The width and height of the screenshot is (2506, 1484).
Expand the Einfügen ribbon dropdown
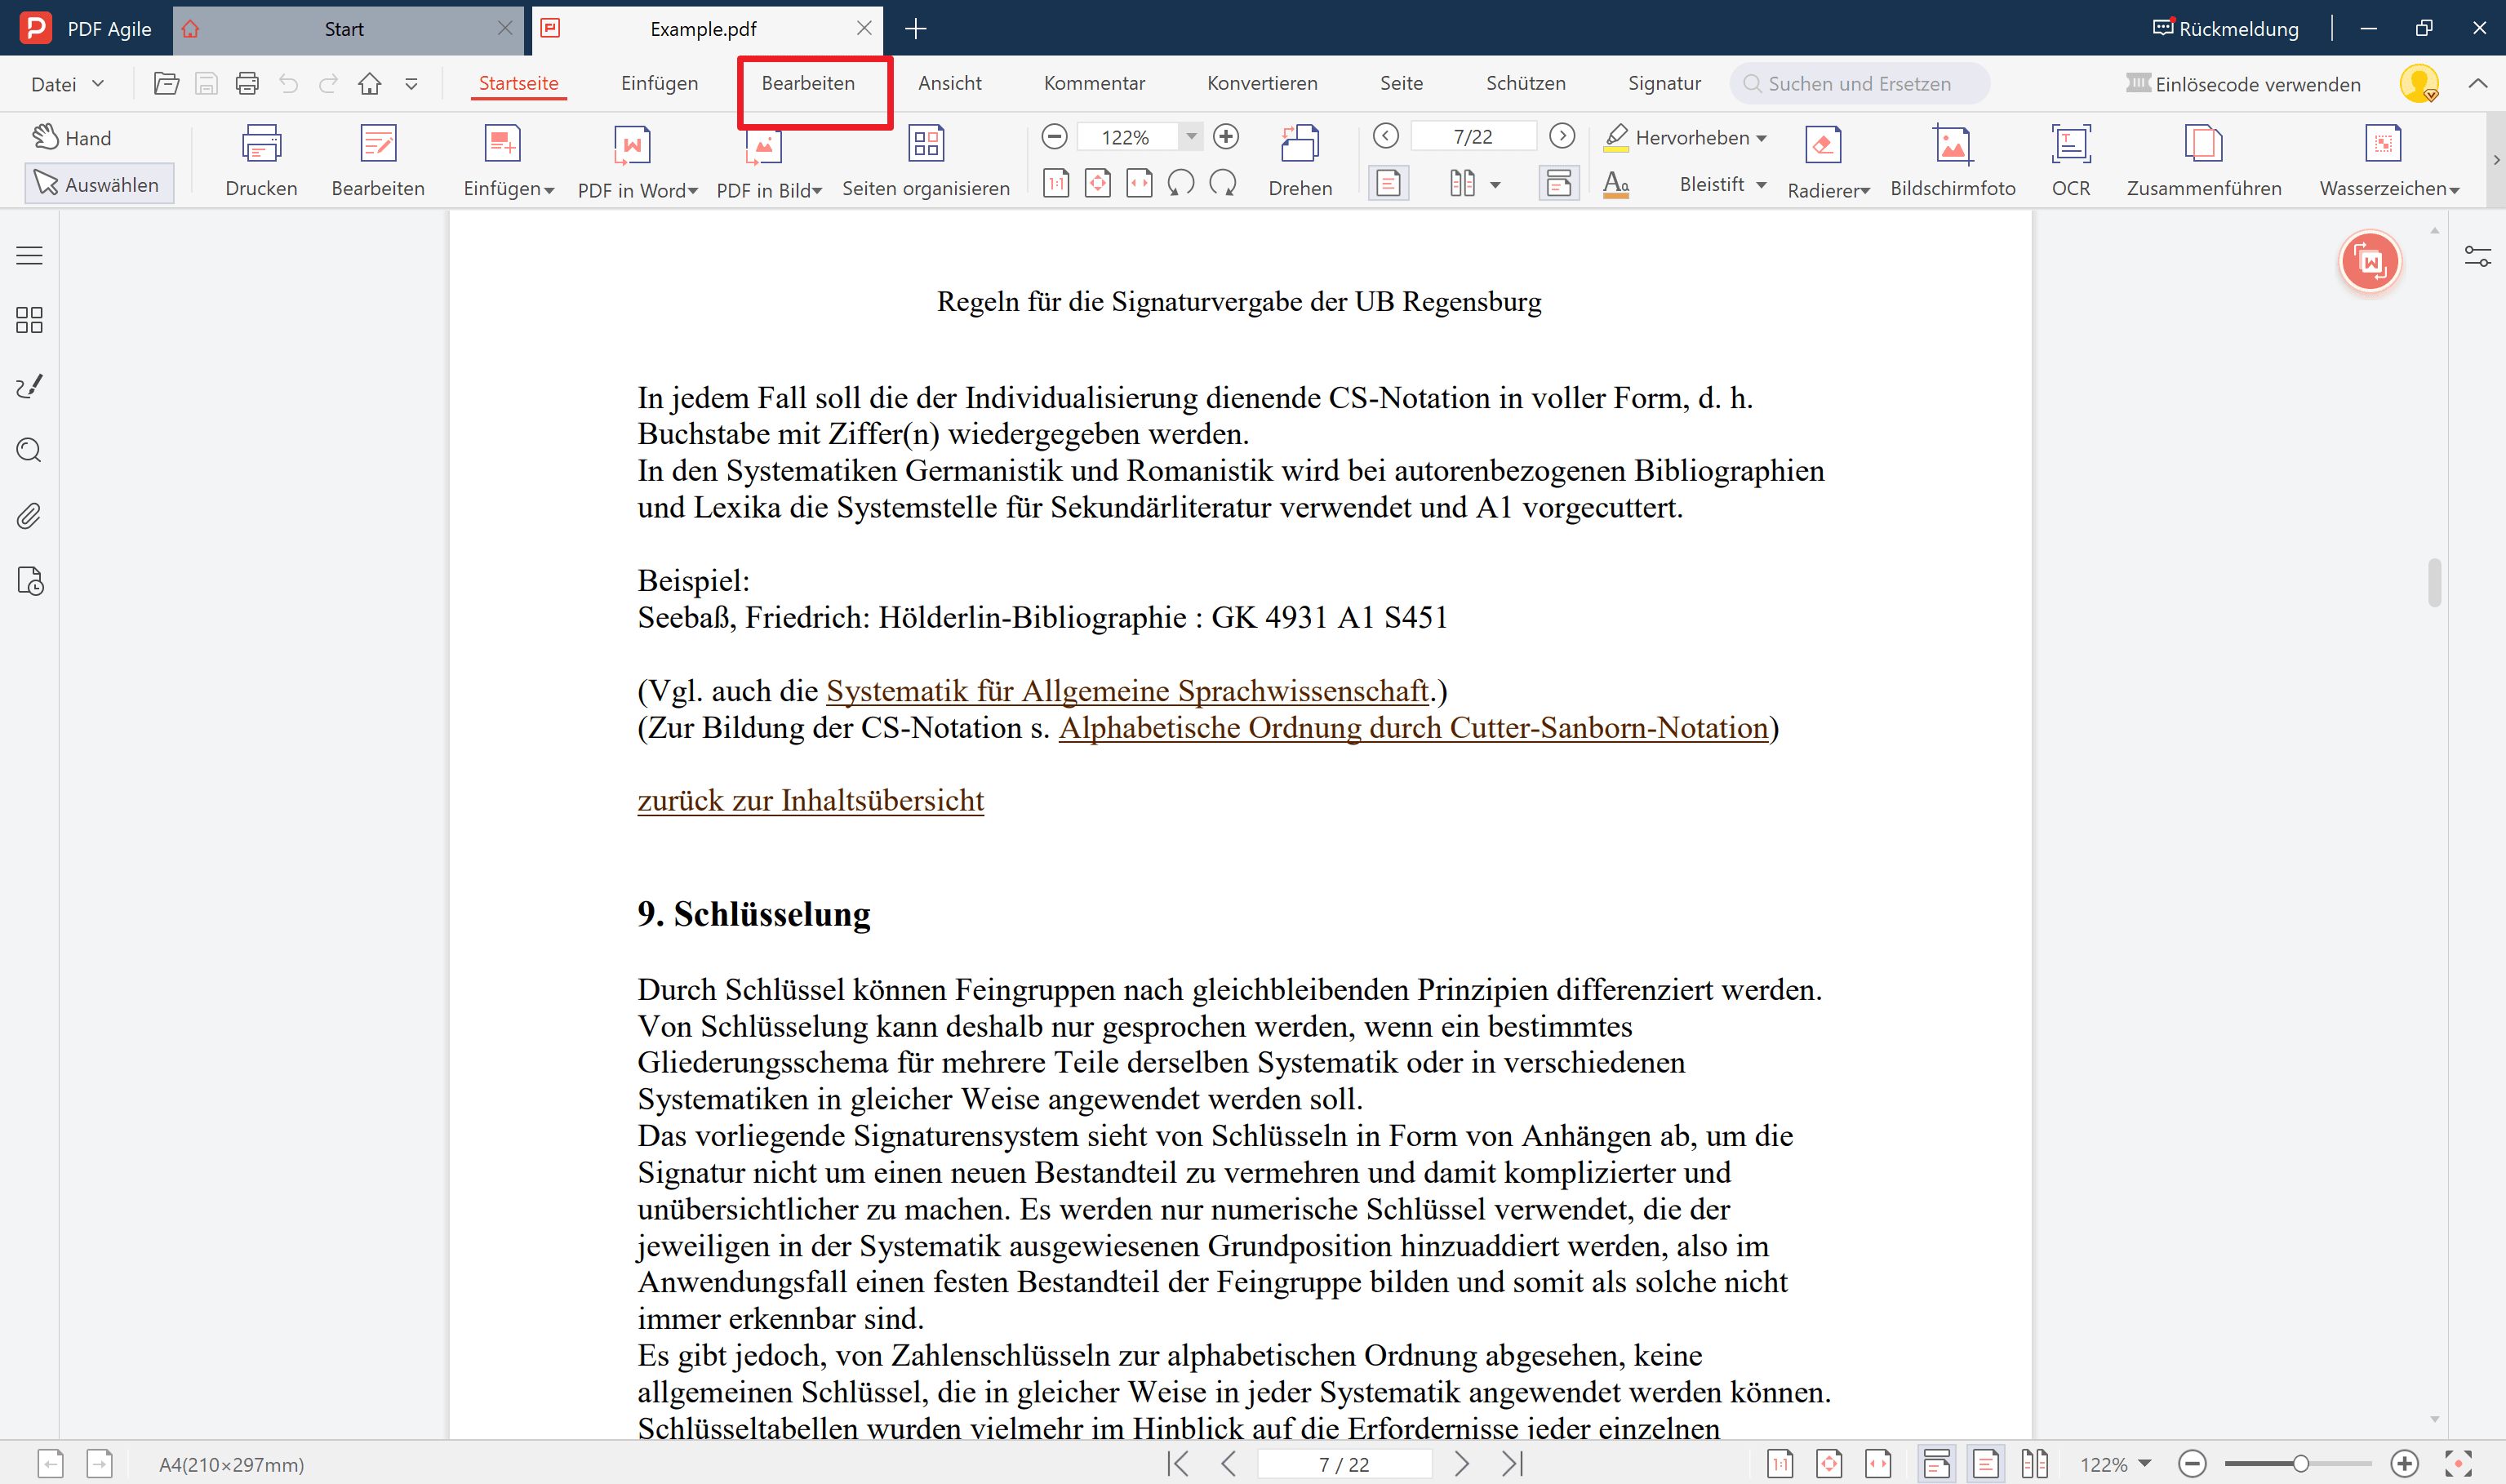click(x=549, y=190)
